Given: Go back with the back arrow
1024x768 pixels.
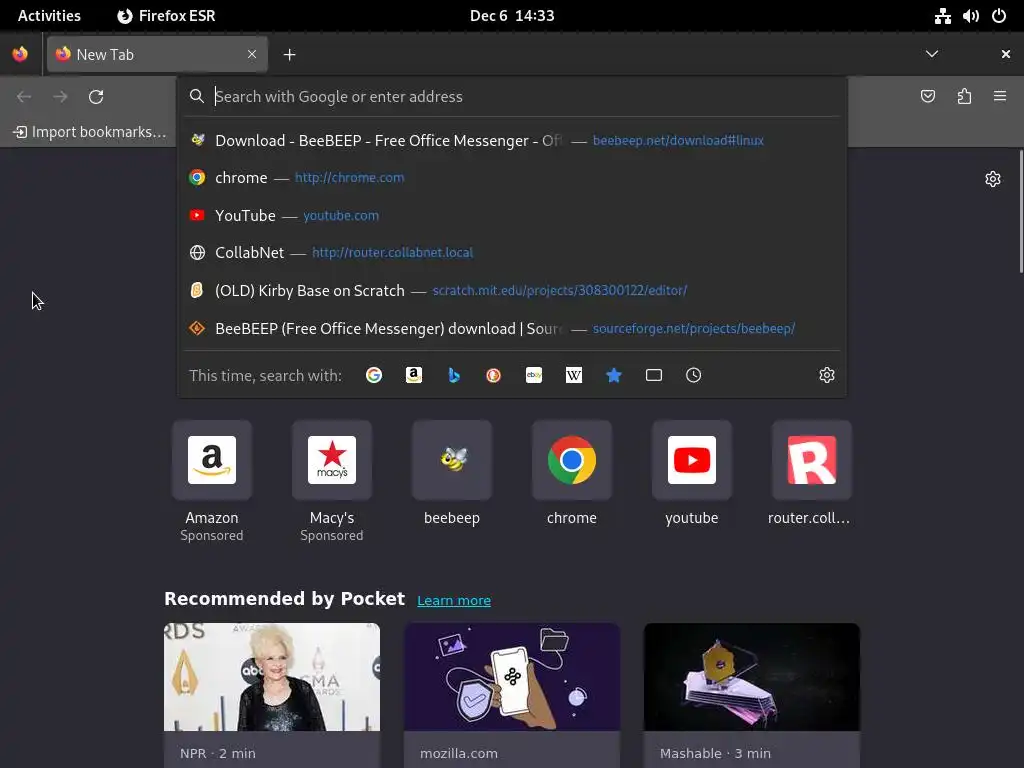Looking at the screenshot, I should (x=24, y=97).
